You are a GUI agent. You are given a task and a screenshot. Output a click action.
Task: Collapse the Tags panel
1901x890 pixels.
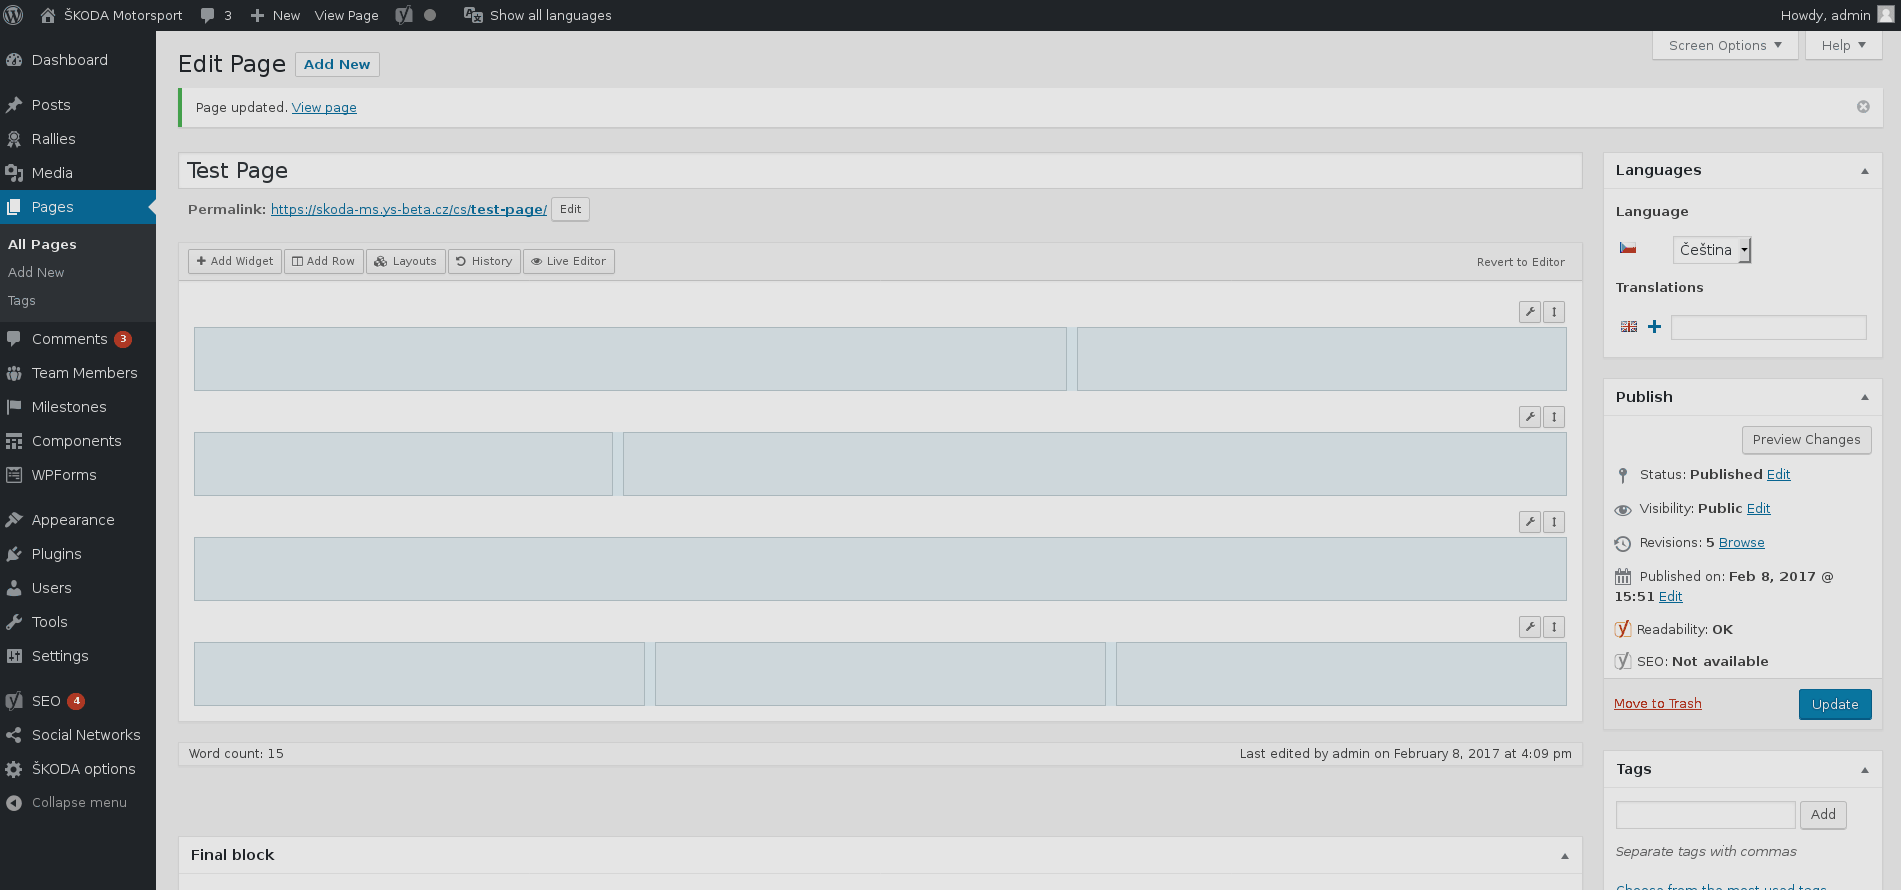pyautogui.click(x=1865, y=770)
